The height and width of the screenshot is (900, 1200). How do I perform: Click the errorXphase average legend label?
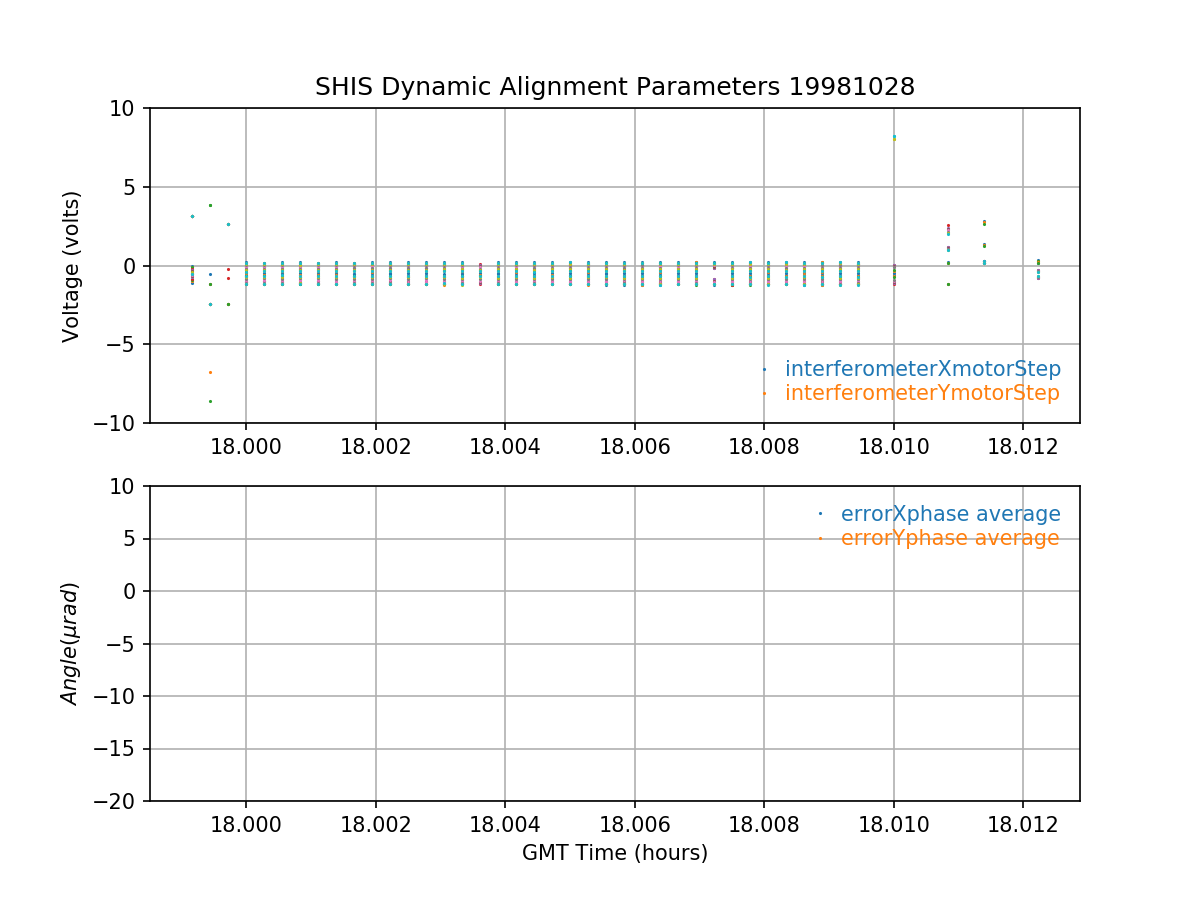[950, 514]
